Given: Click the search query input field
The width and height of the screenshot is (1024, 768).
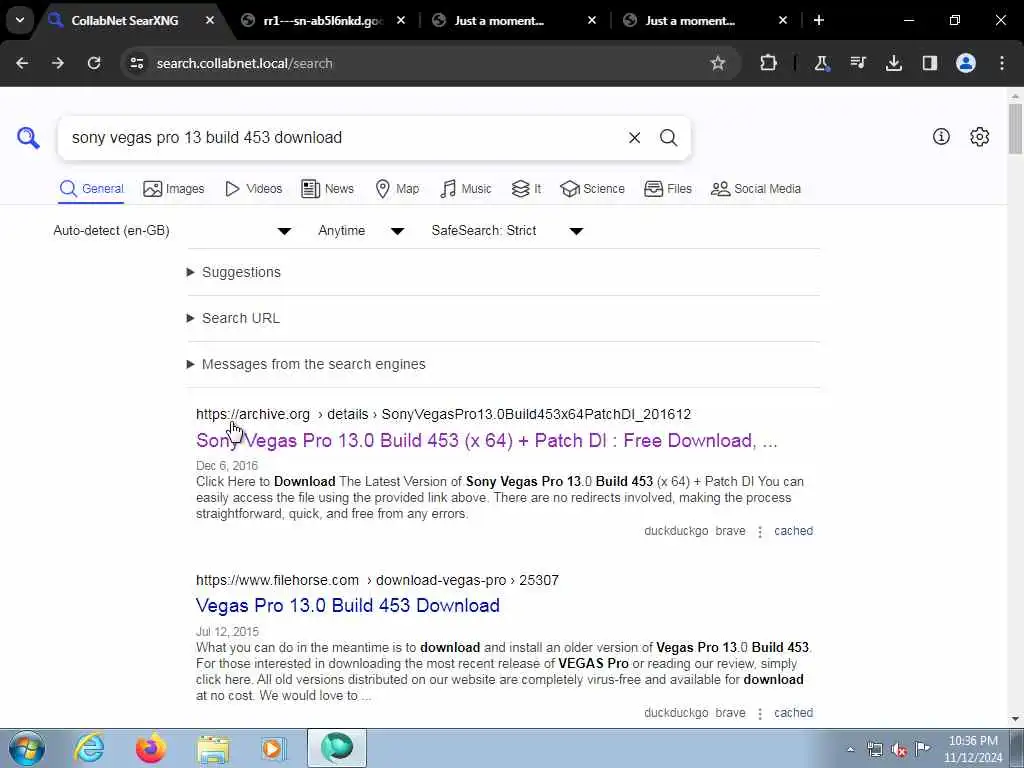Looking at the screenshot, I should point(343,138).
